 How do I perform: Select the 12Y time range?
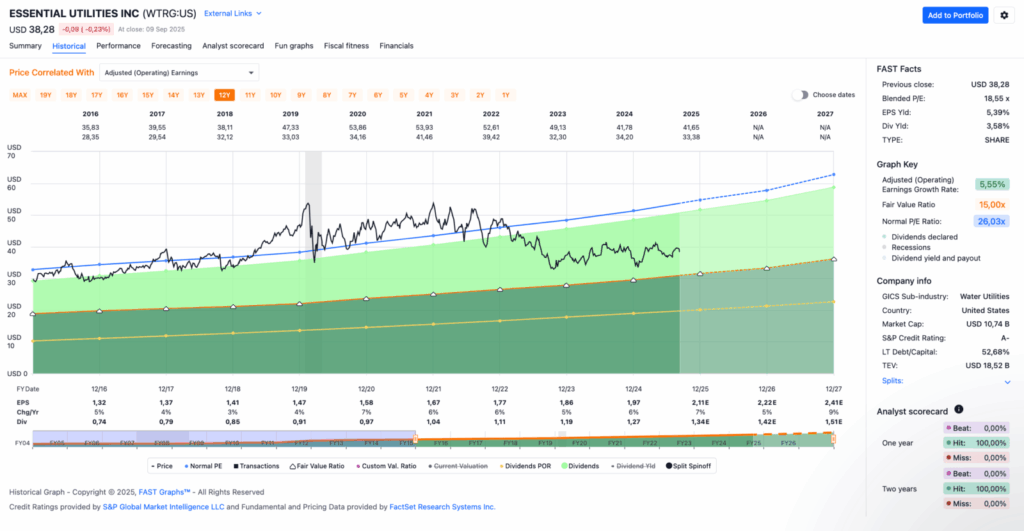[224, 95]
